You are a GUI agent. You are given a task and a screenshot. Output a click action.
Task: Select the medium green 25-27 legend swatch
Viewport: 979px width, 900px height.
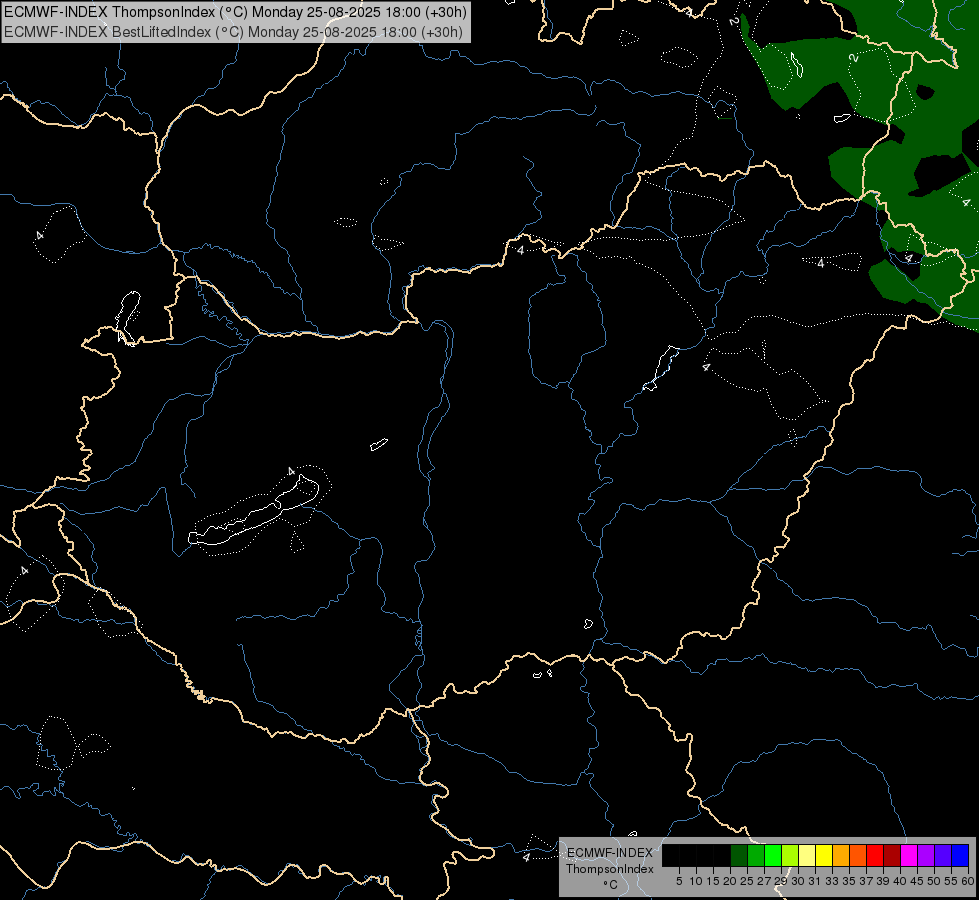coord(756,855)
